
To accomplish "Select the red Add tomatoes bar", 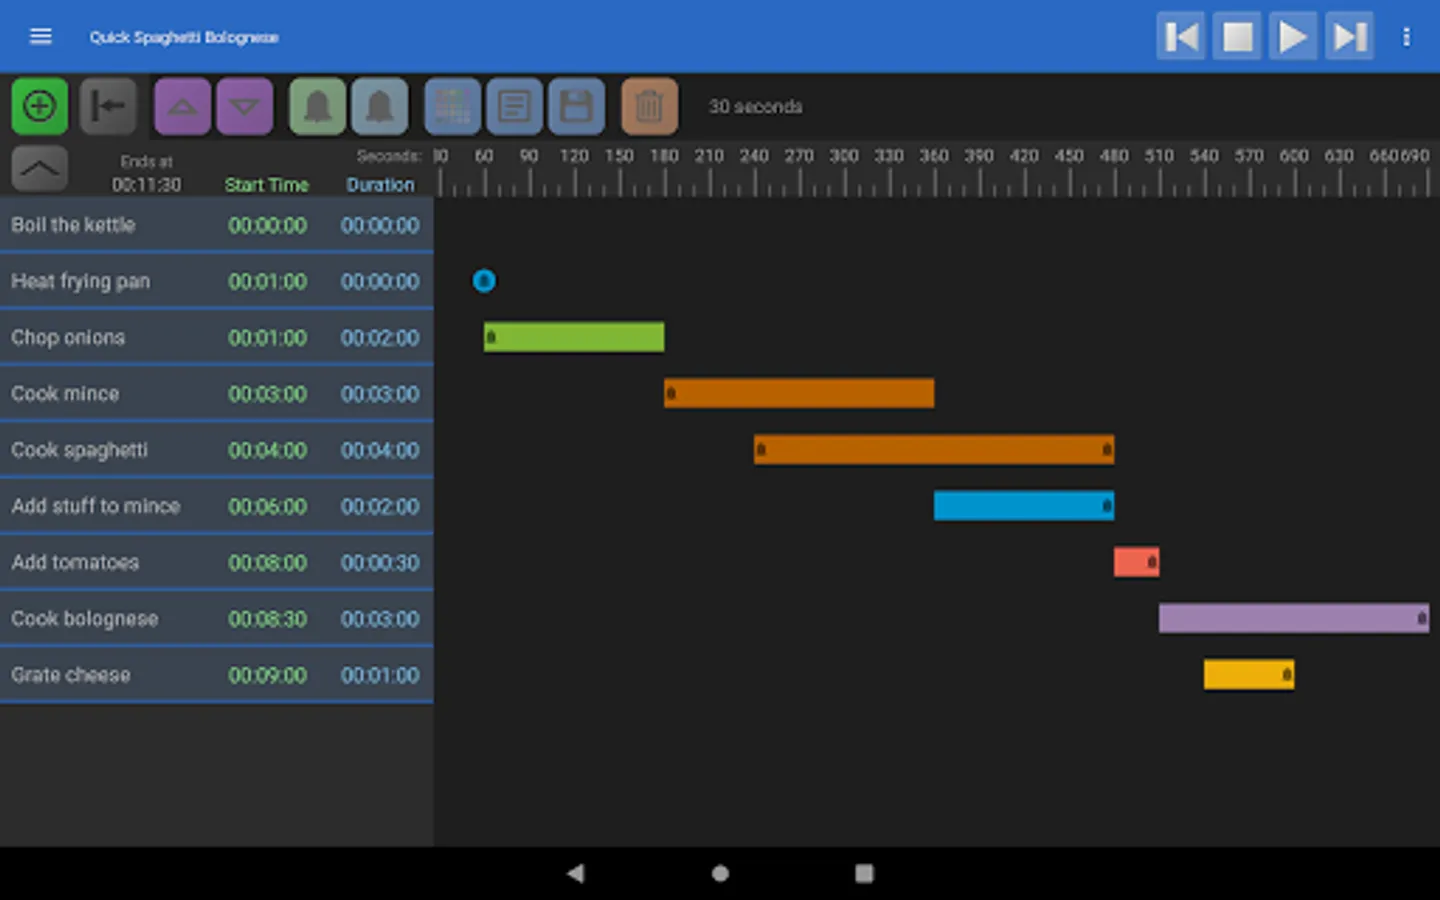I will tap(1137, 562).
